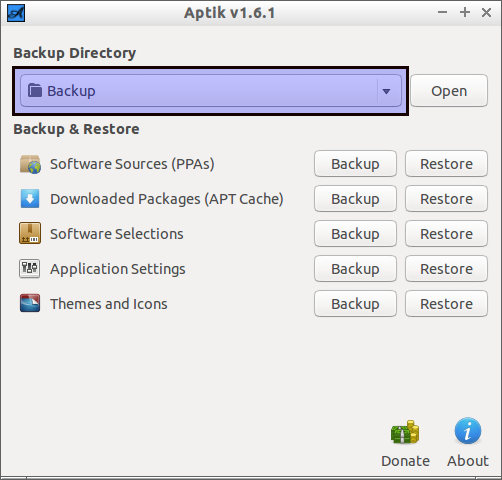
Task: Click the Donate money icon
Action: (x=405, y=432)
